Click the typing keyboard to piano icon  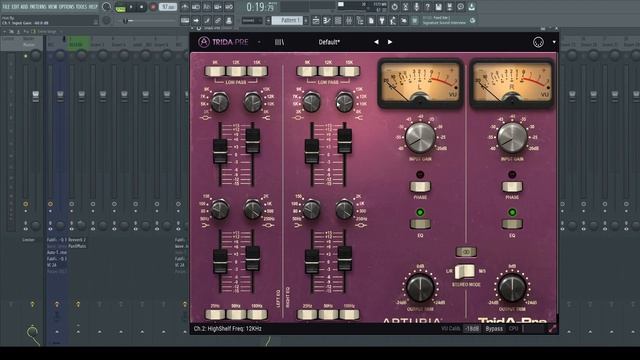185,20
